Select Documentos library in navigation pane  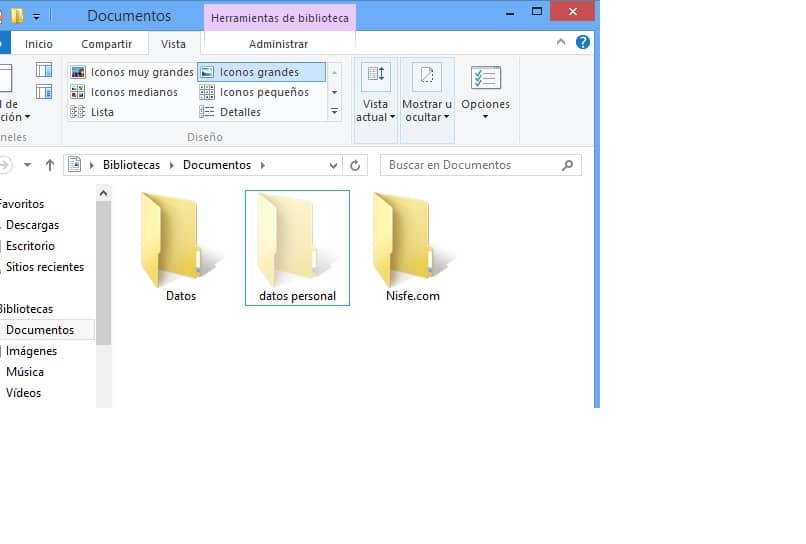point(40,330)
